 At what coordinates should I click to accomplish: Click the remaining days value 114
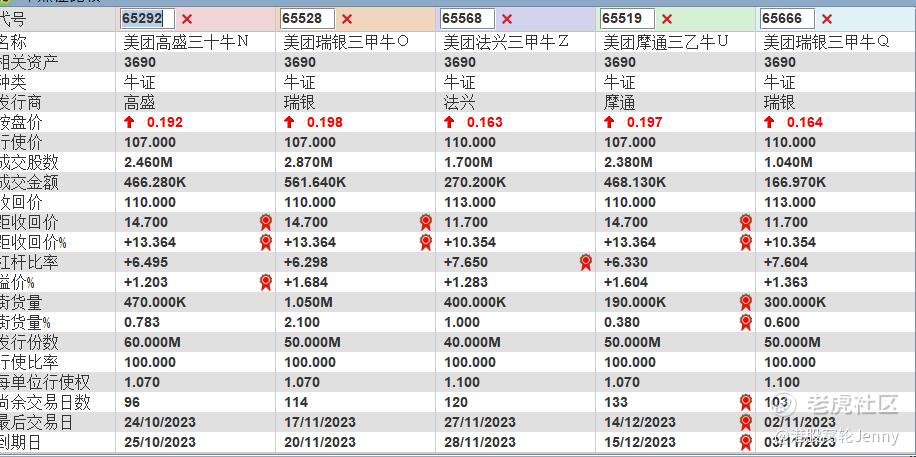point(296,402)
